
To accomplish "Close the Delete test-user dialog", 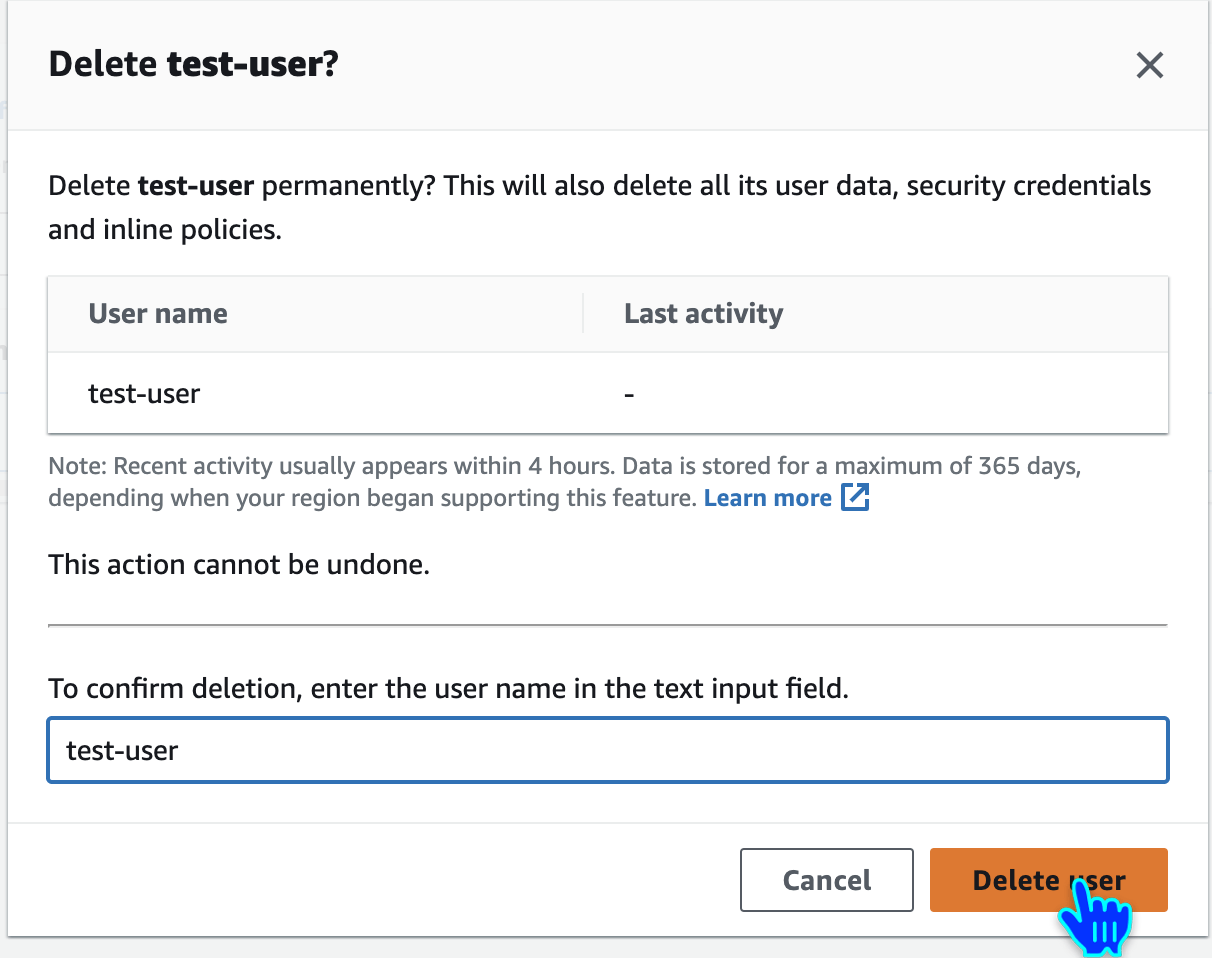I will [1149, 66].
